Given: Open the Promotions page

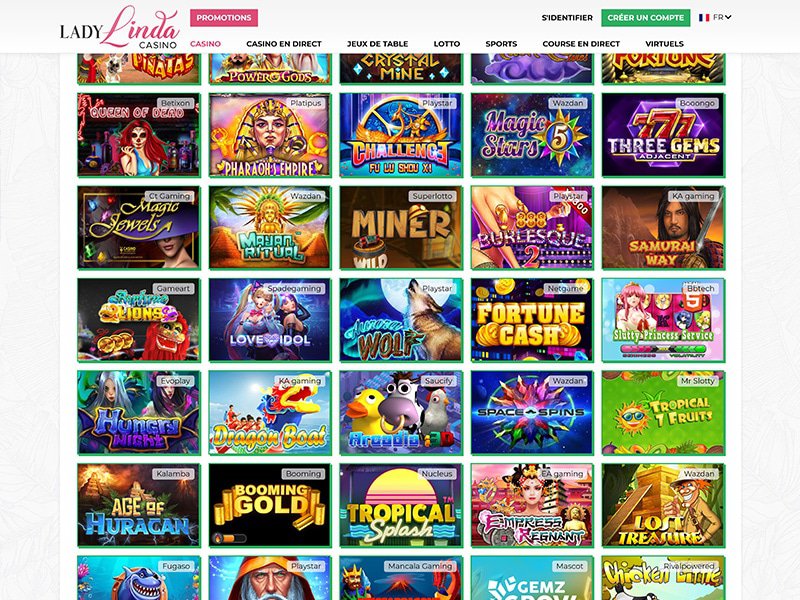Looking at the screenshot, I should point(224,17).
